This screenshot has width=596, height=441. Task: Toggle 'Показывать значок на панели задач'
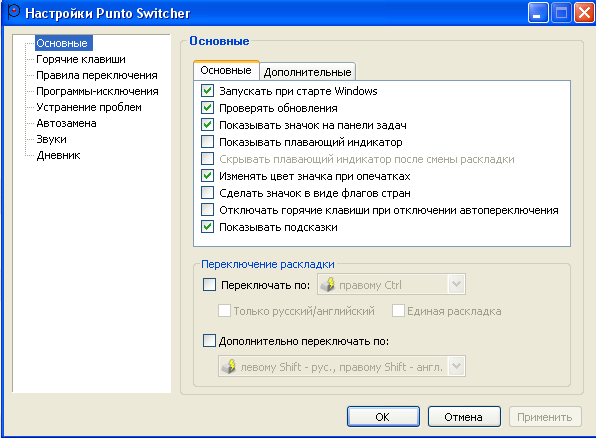coord(207,125)
